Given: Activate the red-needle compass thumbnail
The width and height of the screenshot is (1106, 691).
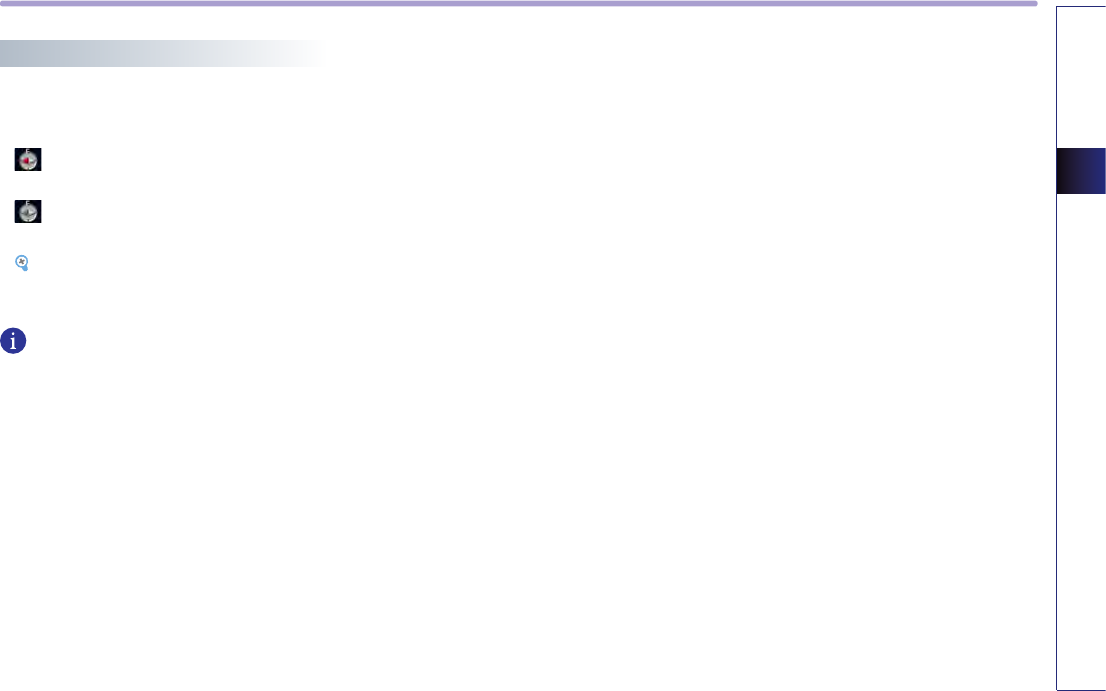Looking at the screenshot, I should (x=28, y=159).
